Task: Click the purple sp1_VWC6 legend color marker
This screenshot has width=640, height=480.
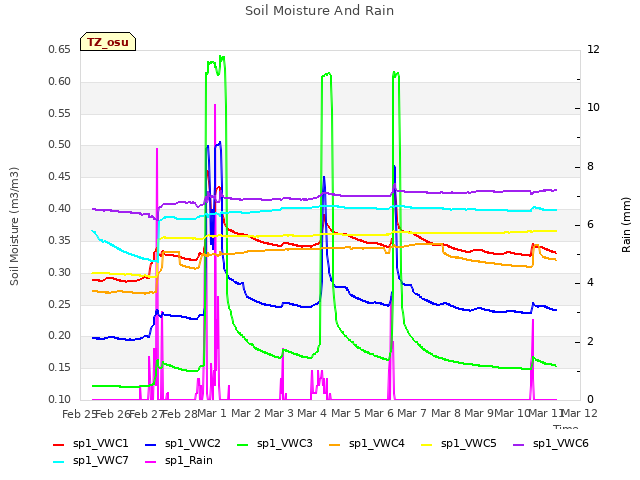Action: point(519,445)
